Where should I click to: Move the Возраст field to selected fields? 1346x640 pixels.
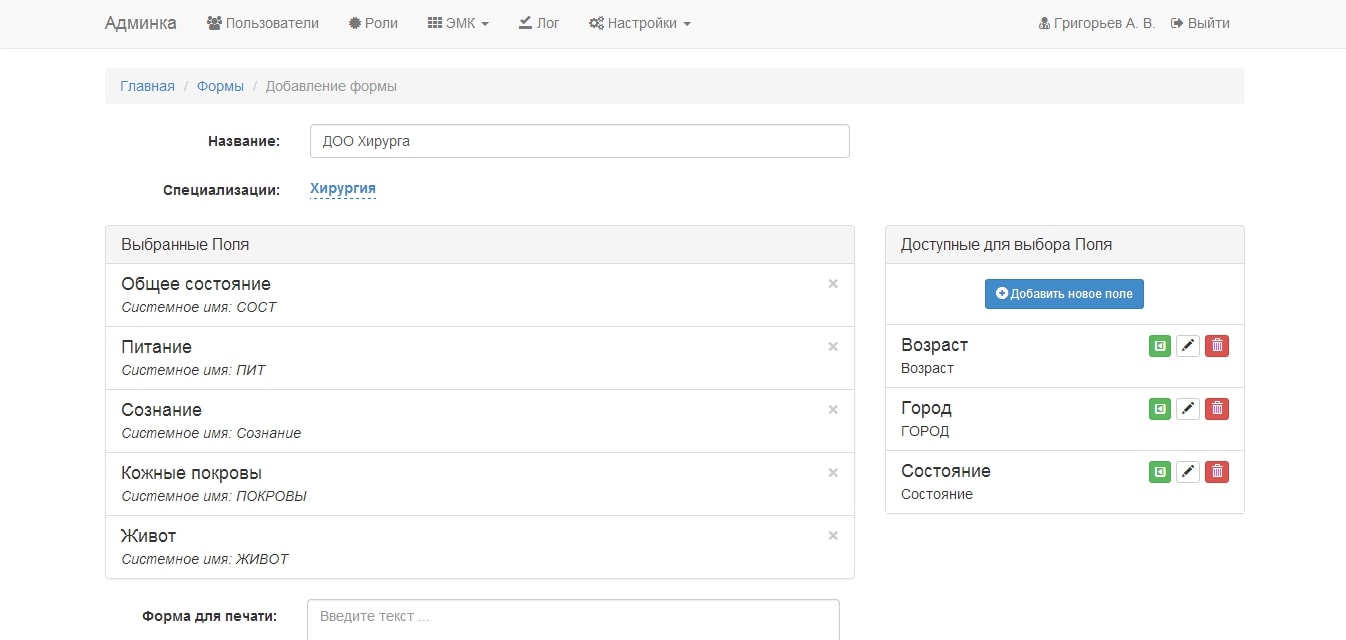click(x=1159, y=346)
